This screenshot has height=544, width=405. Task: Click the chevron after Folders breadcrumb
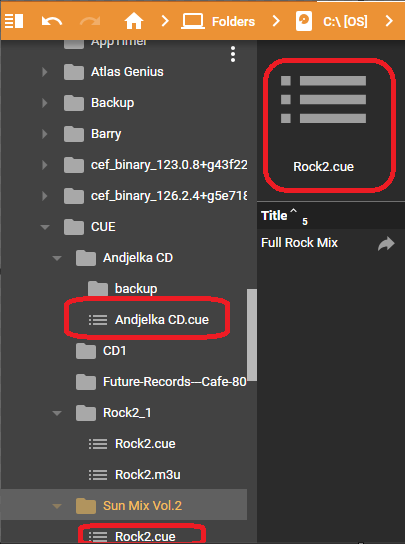pyautogui.click(x=276, y=21)
